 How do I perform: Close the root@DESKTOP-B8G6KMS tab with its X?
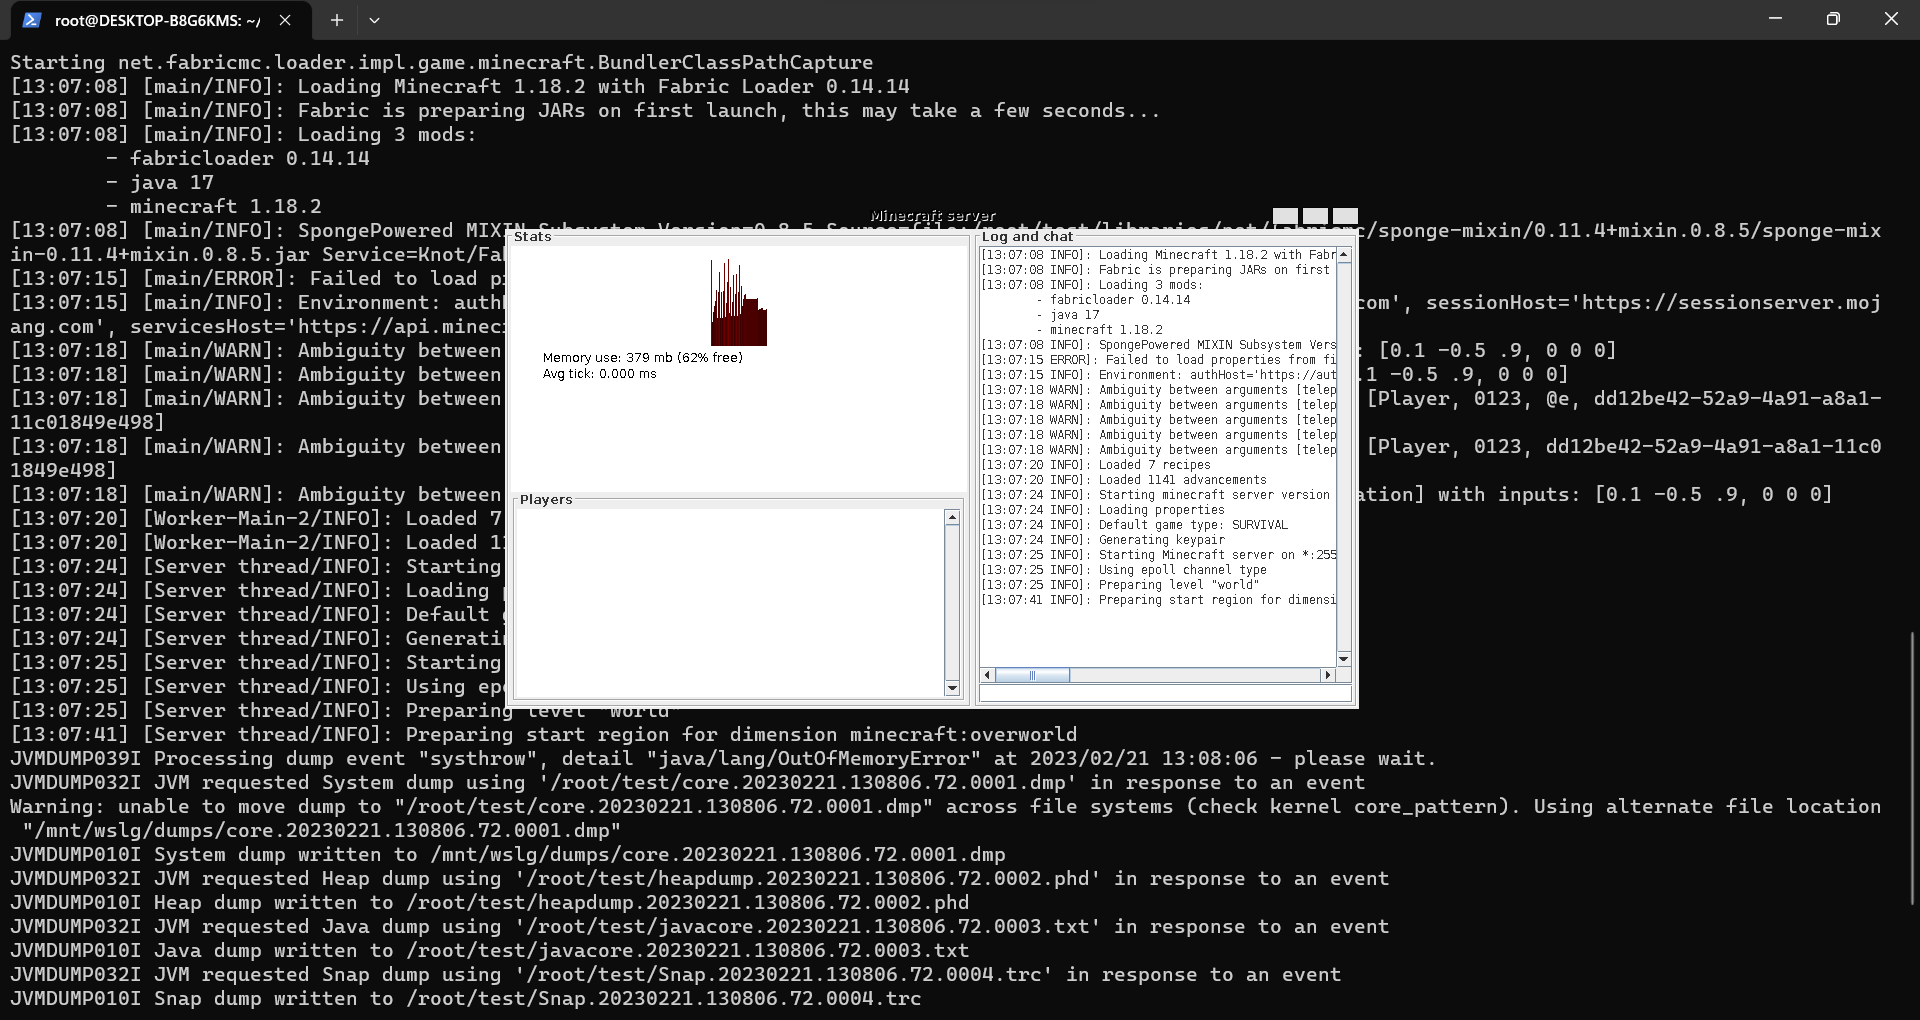click(x=283, y=20)
